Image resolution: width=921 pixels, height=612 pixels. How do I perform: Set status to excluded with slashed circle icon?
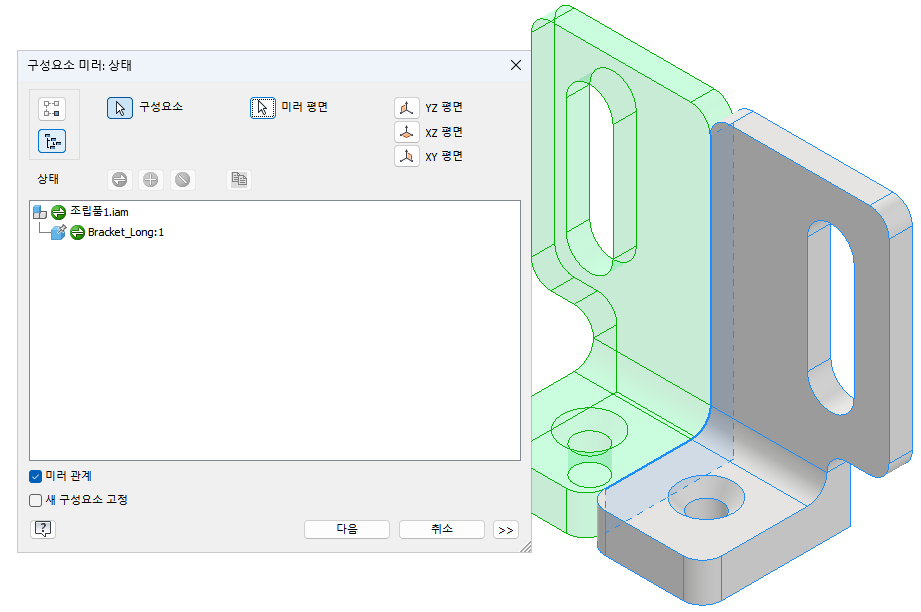click(x=182, y=180)
